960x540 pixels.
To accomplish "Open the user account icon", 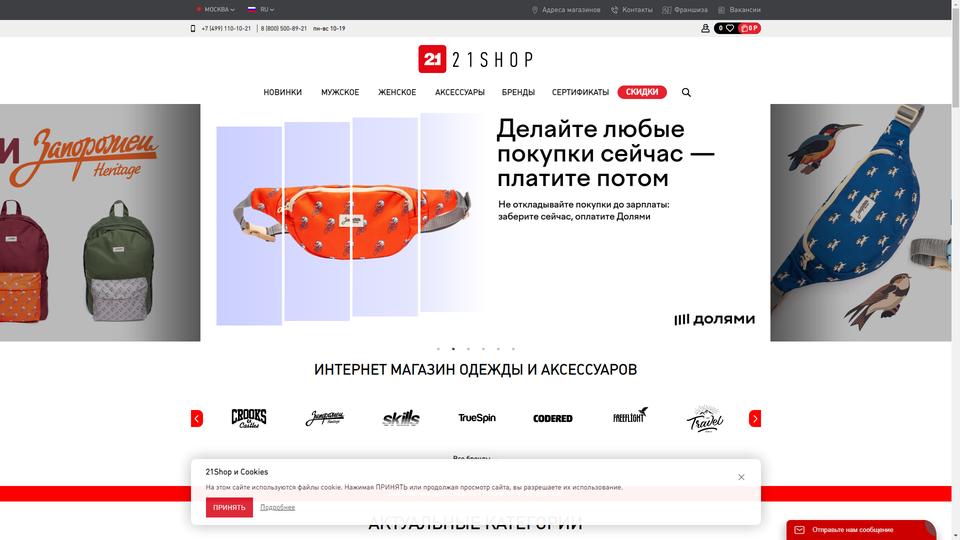I will coord(705,28).
